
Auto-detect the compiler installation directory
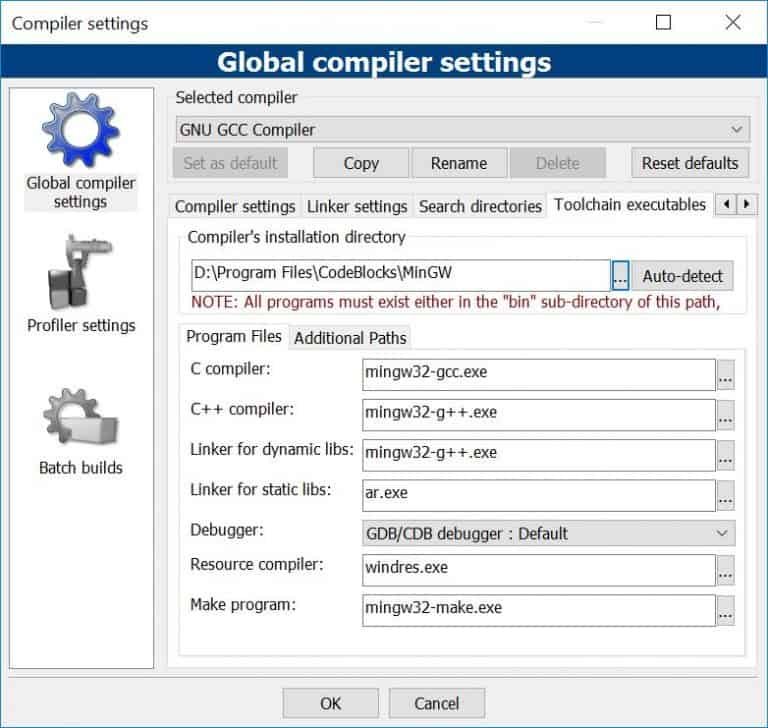[682, 276]
